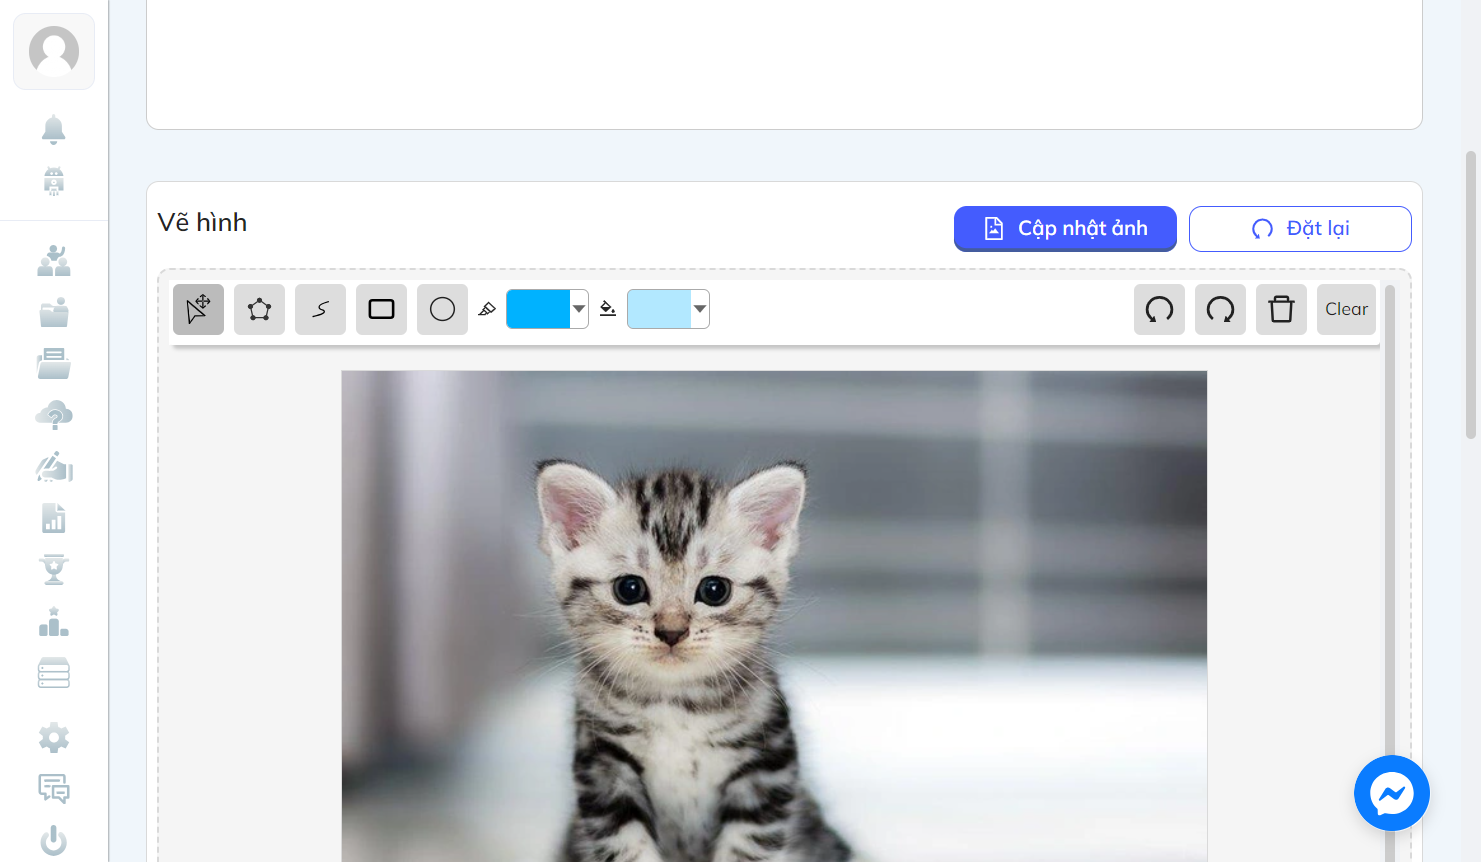Open the cloud question sidebar icon
Viewport: 1481px width, 862px height.
[54, 415]
